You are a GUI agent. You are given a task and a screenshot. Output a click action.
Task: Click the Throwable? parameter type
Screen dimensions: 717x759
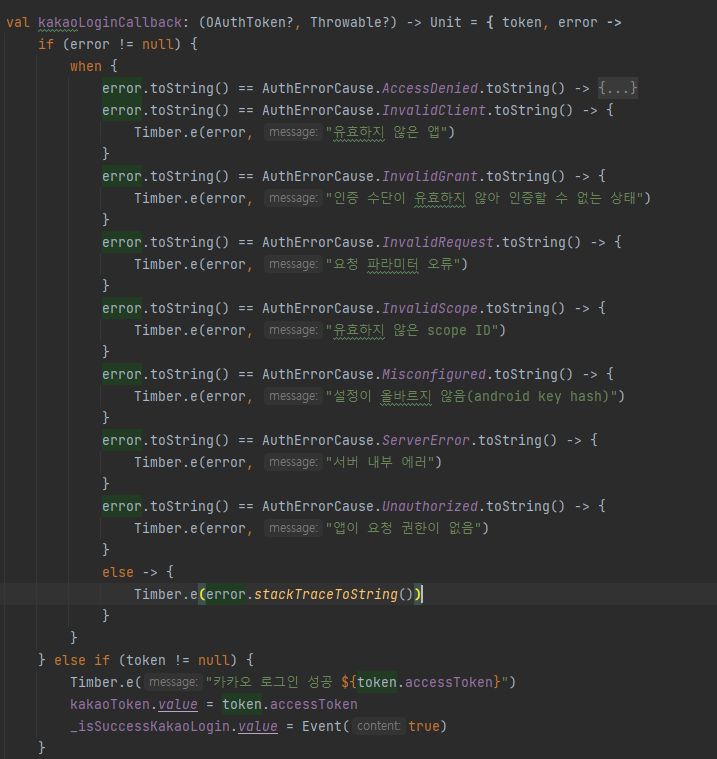350,22
